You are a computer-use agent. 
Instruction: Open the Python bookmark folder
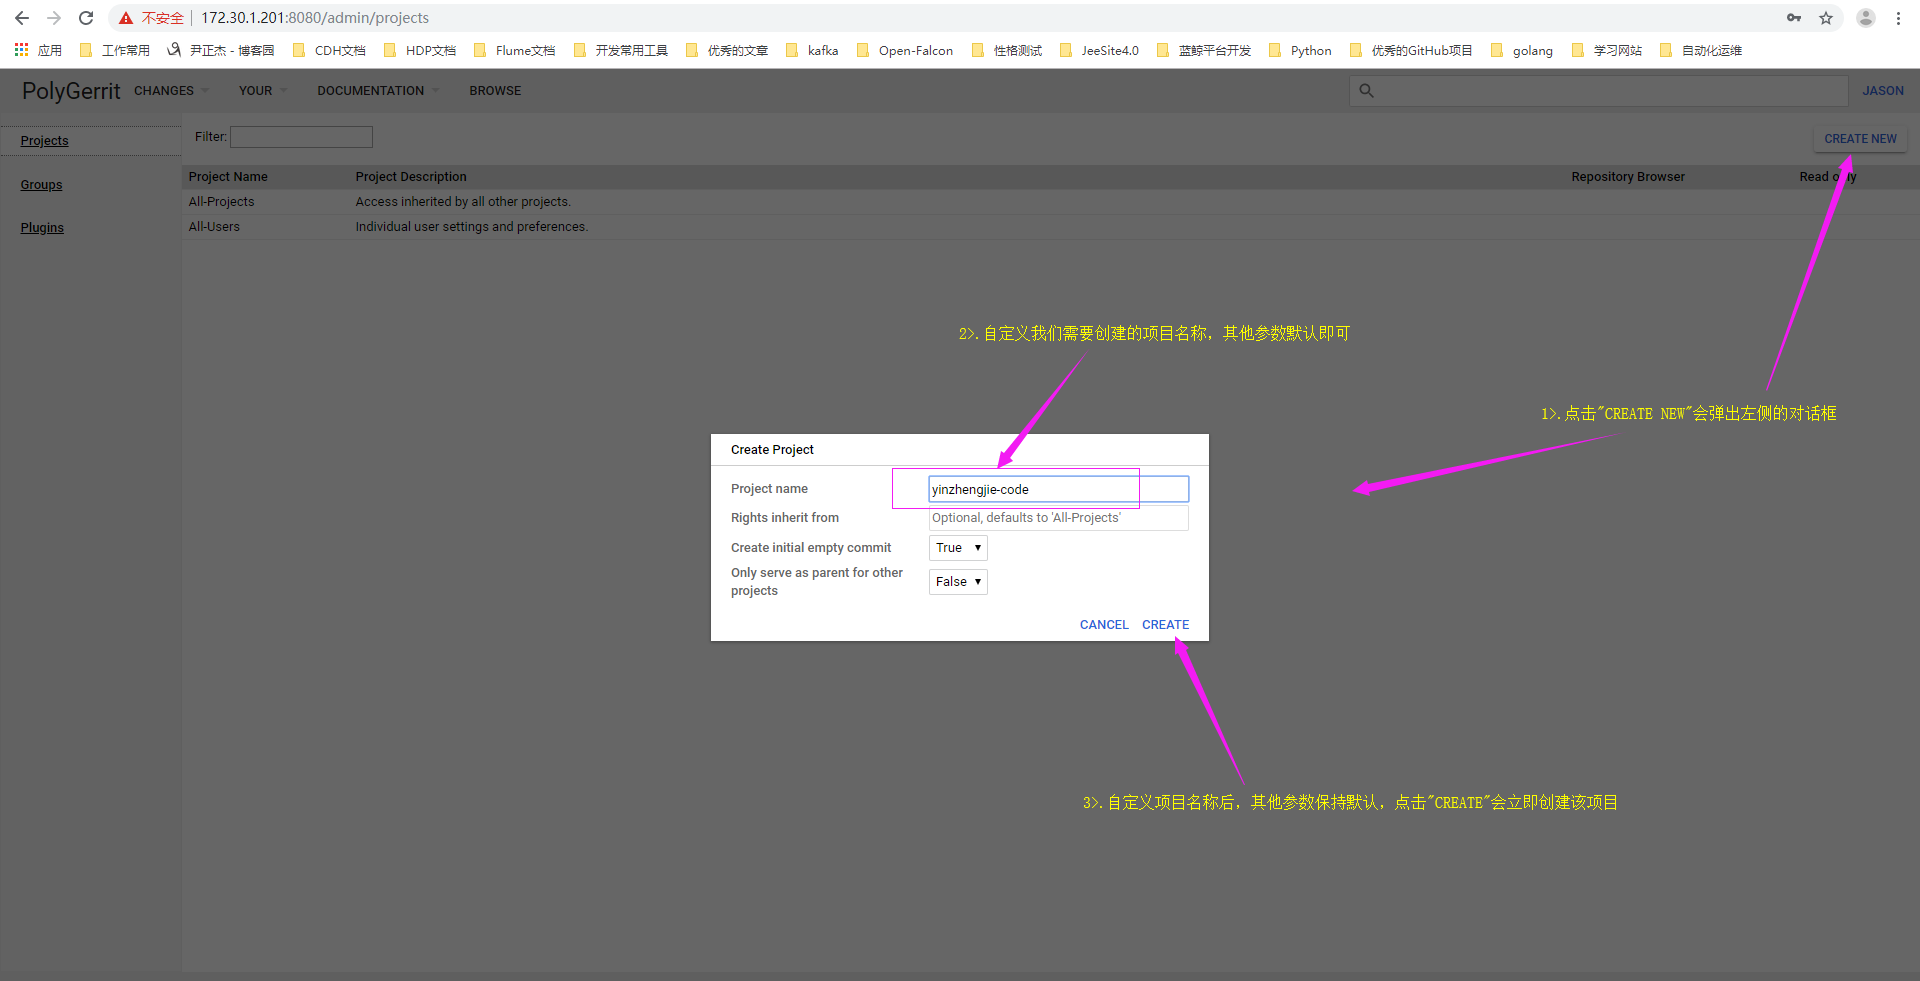1300,50
